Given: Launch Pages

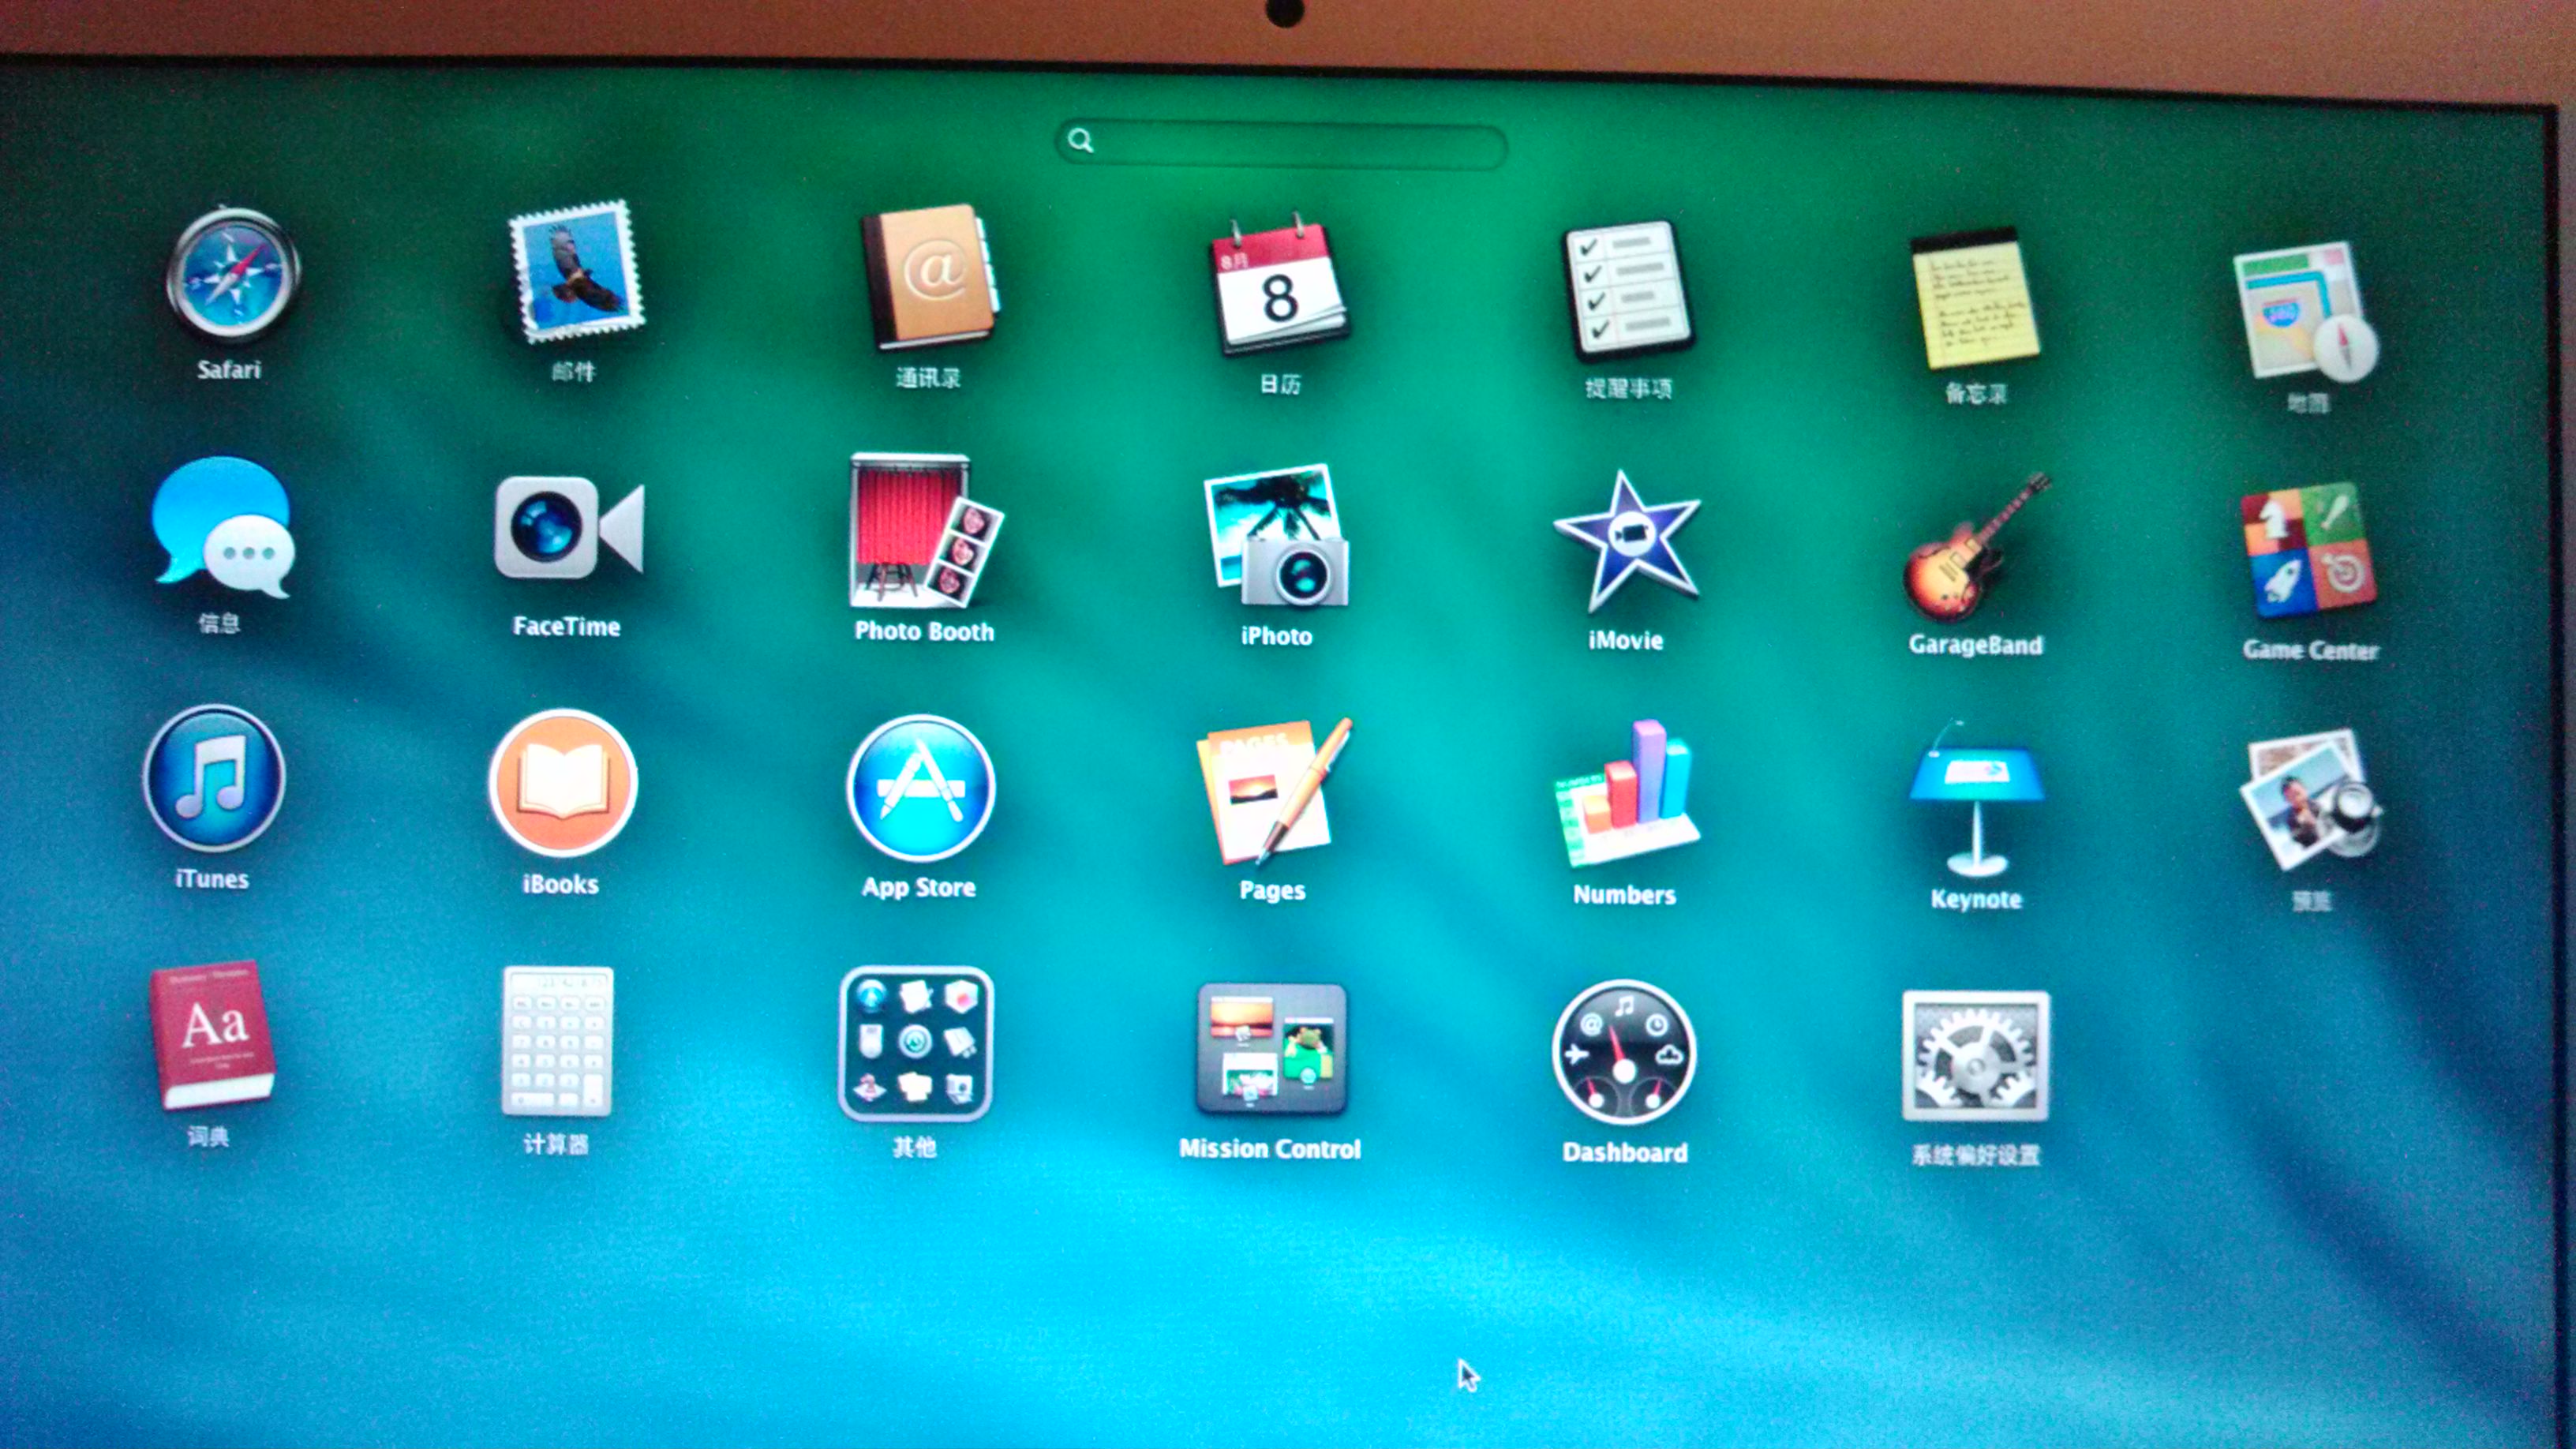Looking at the screenshot, I should click(1274, 791).
